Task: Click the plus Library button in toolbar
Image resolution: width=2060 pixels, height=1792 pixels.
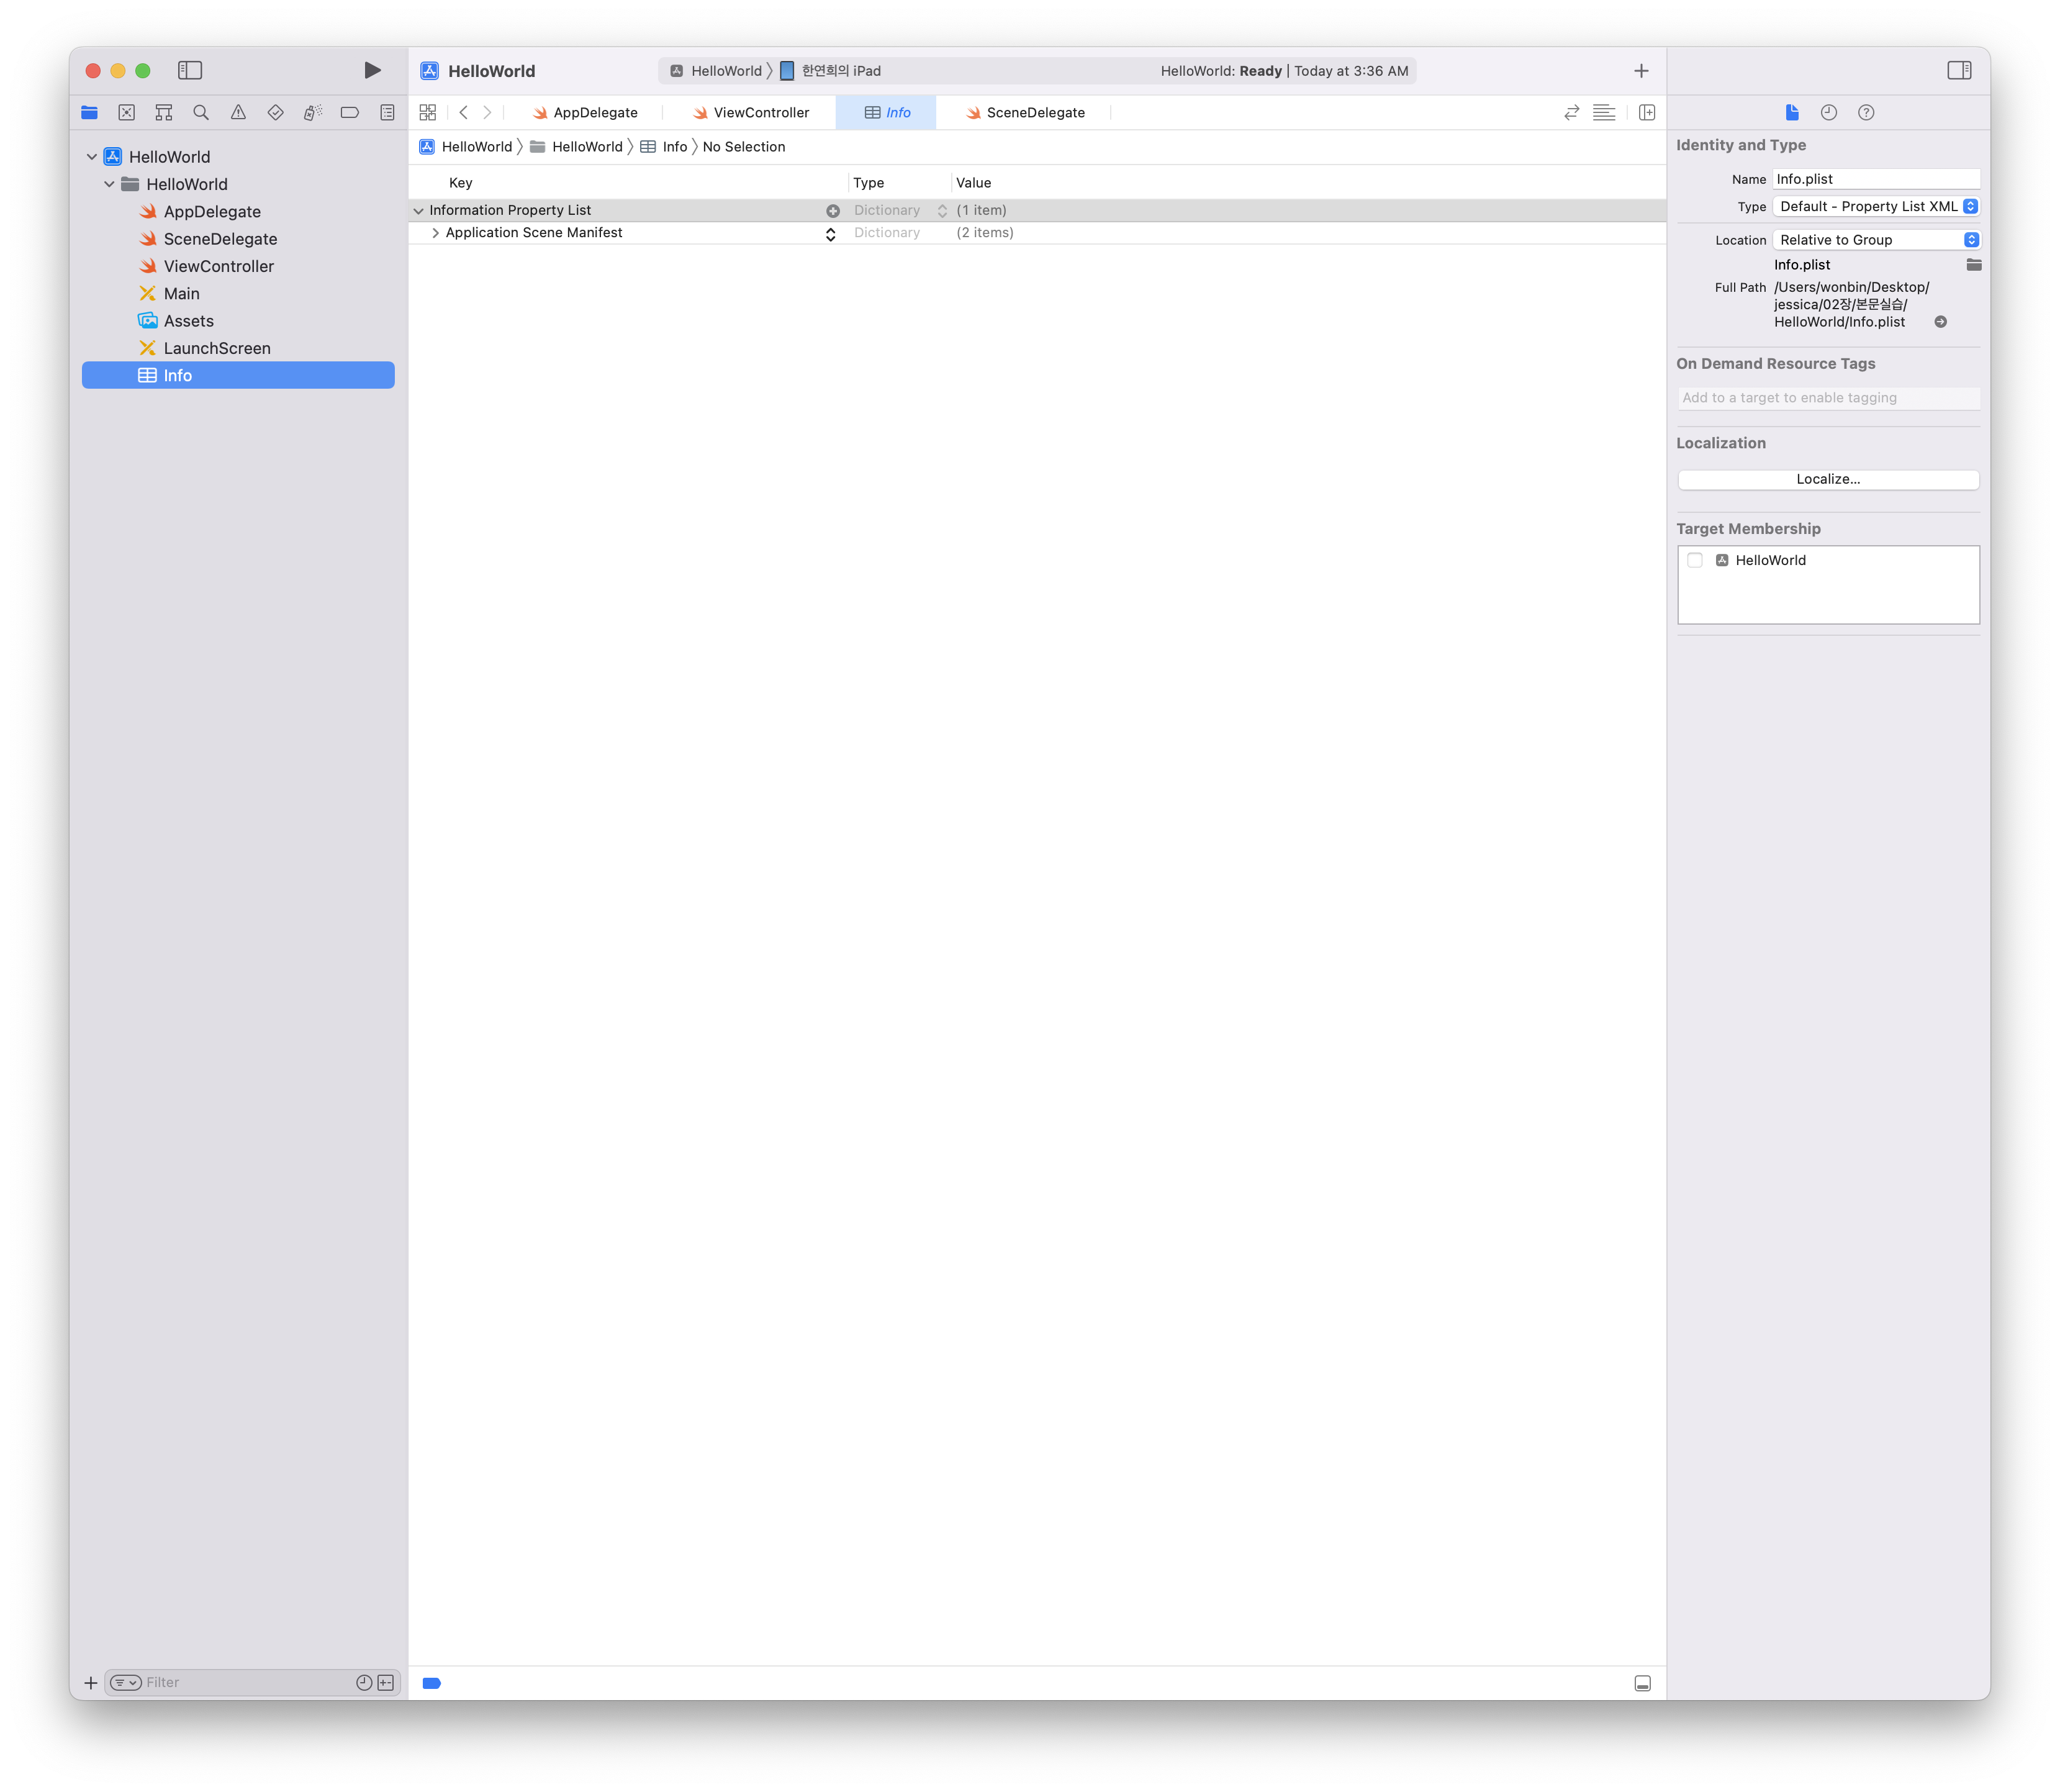Action: click(x=1641, y=70)
